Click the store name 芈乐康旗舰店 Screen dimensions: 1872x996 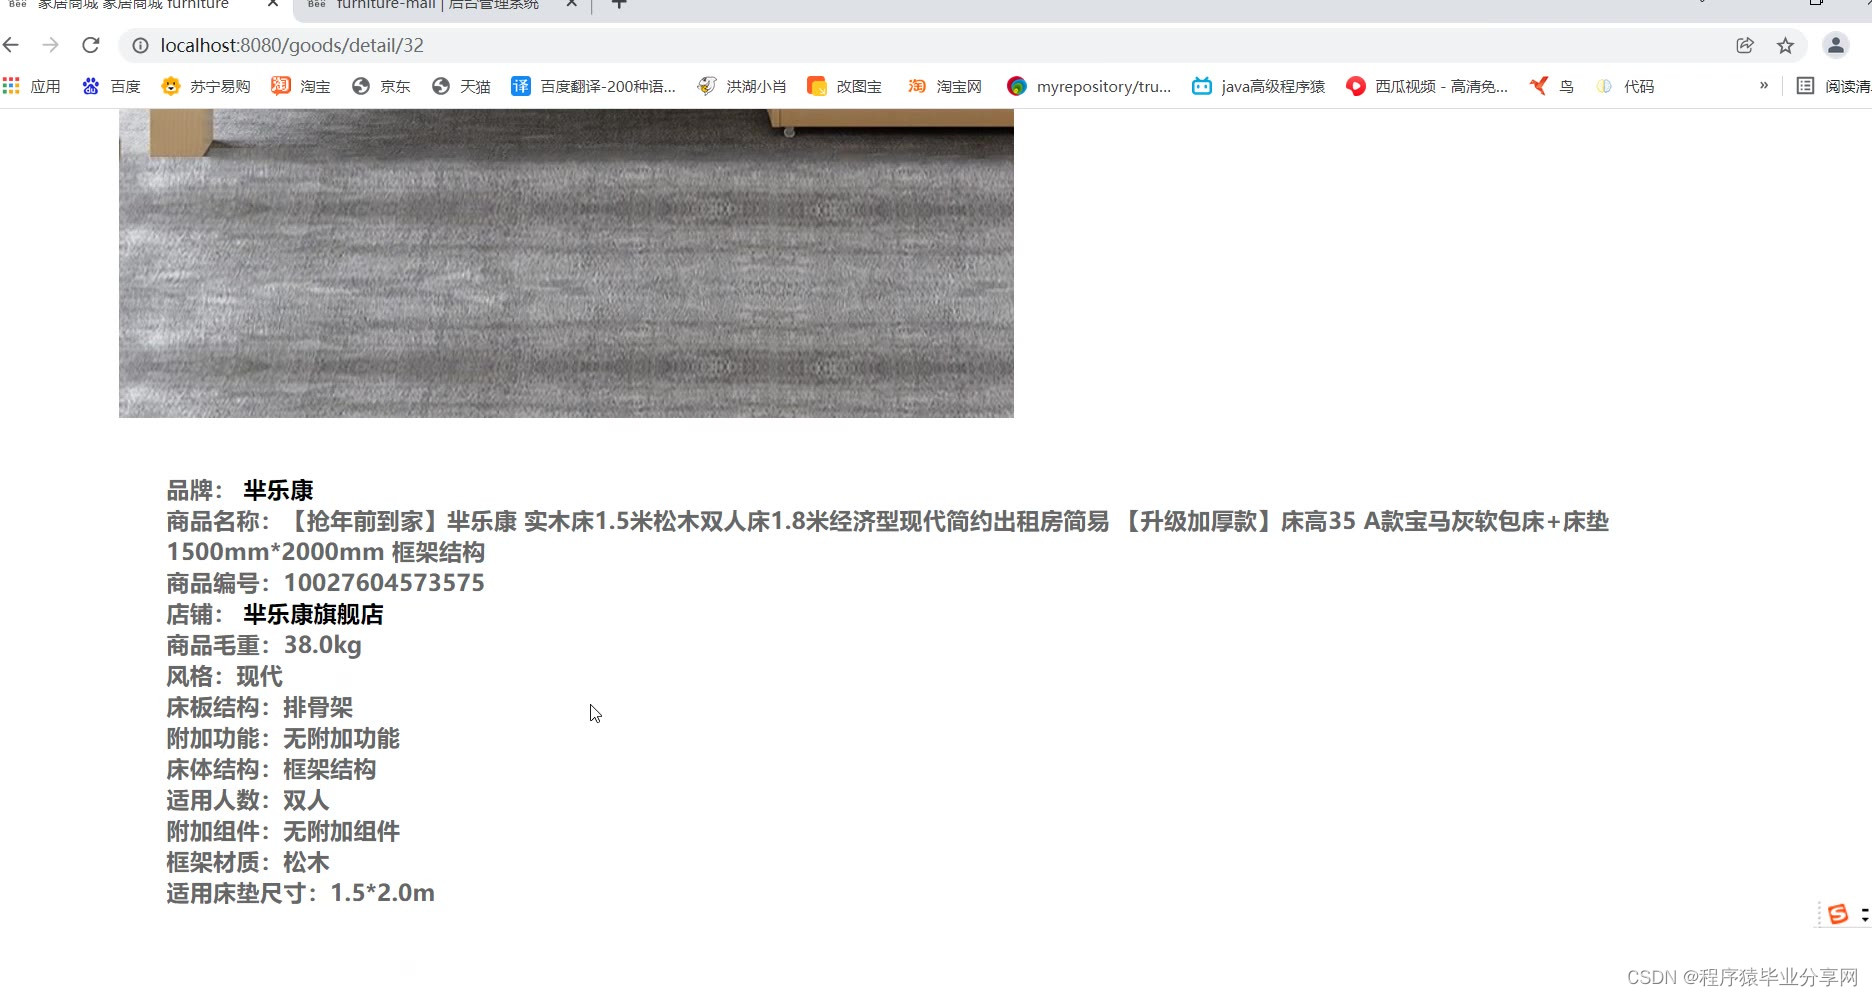pos(313,614)
